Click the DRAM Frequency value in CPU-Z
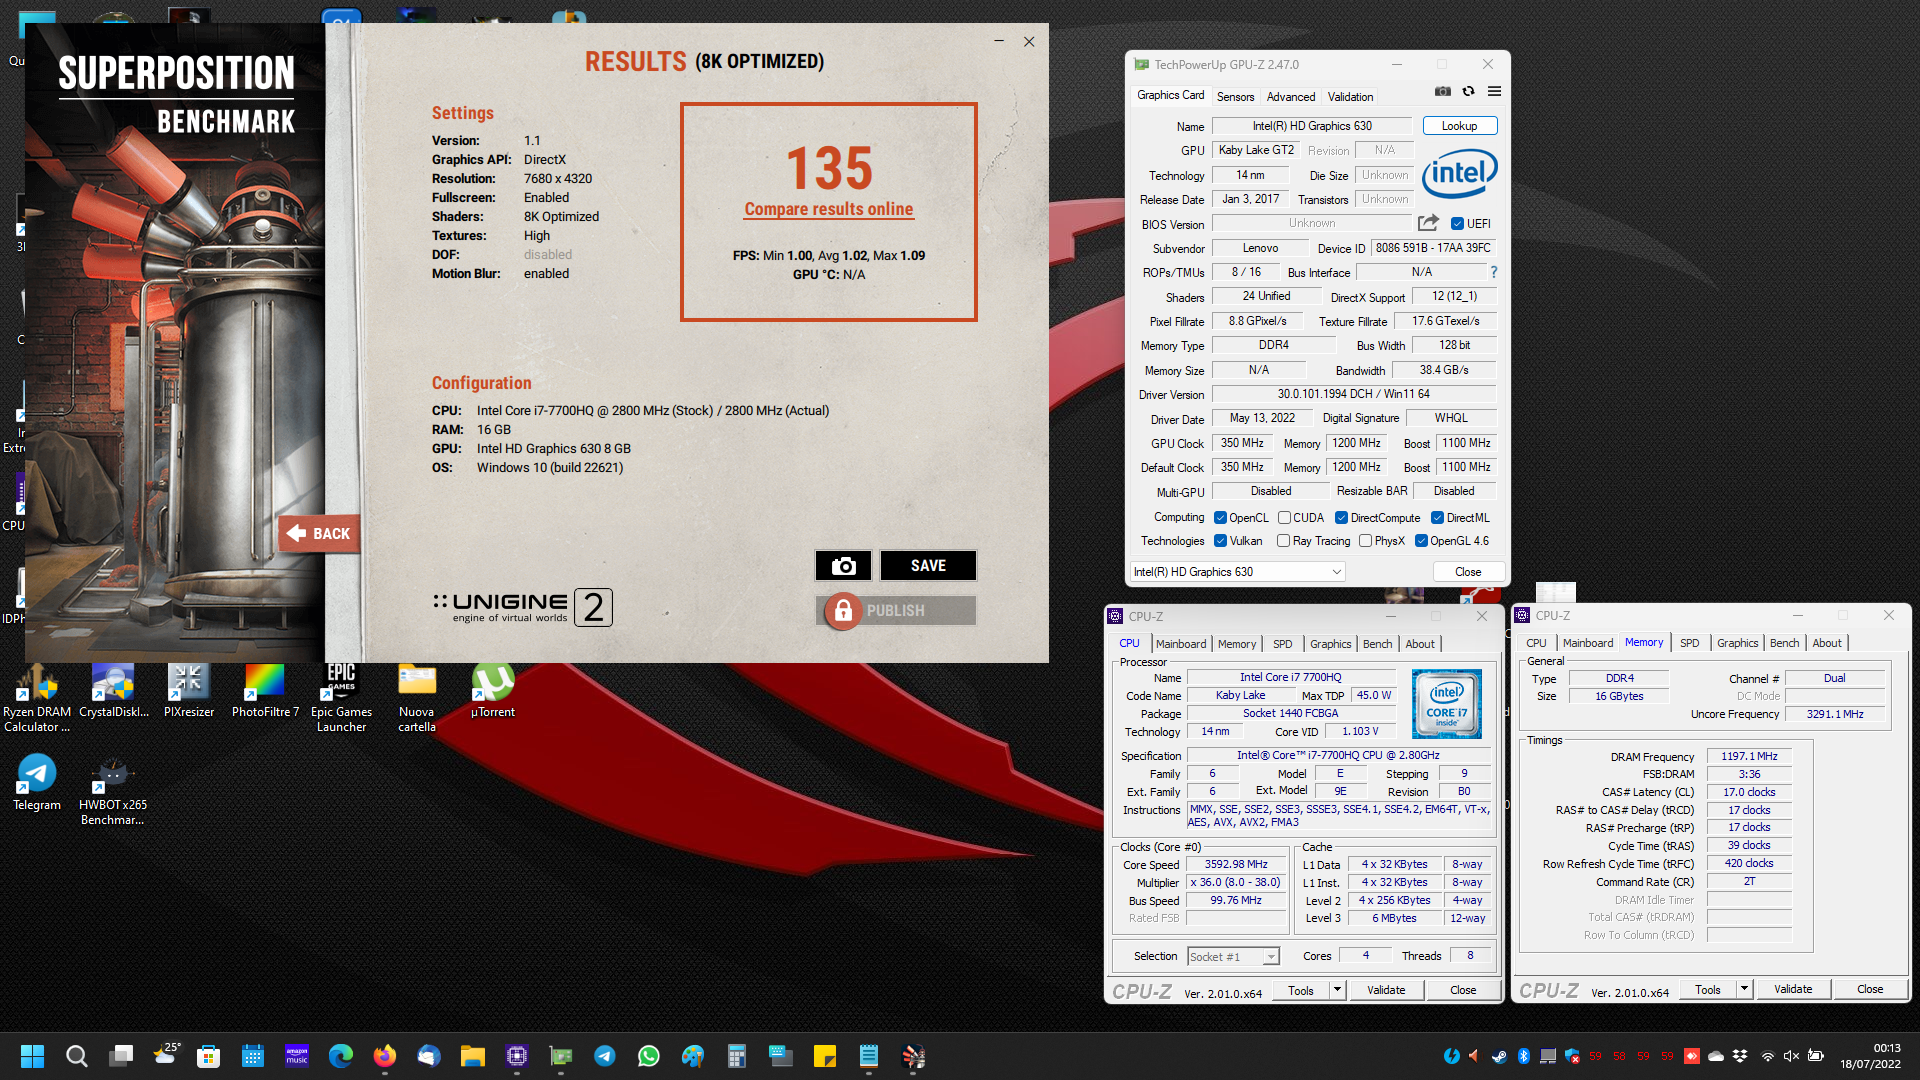This screenshot has height=1080, width=1920. point(1748,756)
